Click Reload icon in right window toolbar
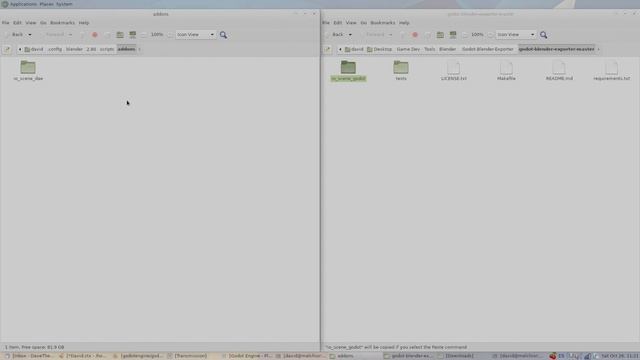This screenshot has width=640, height=360. pyautogui.click(x=427, y=35)
